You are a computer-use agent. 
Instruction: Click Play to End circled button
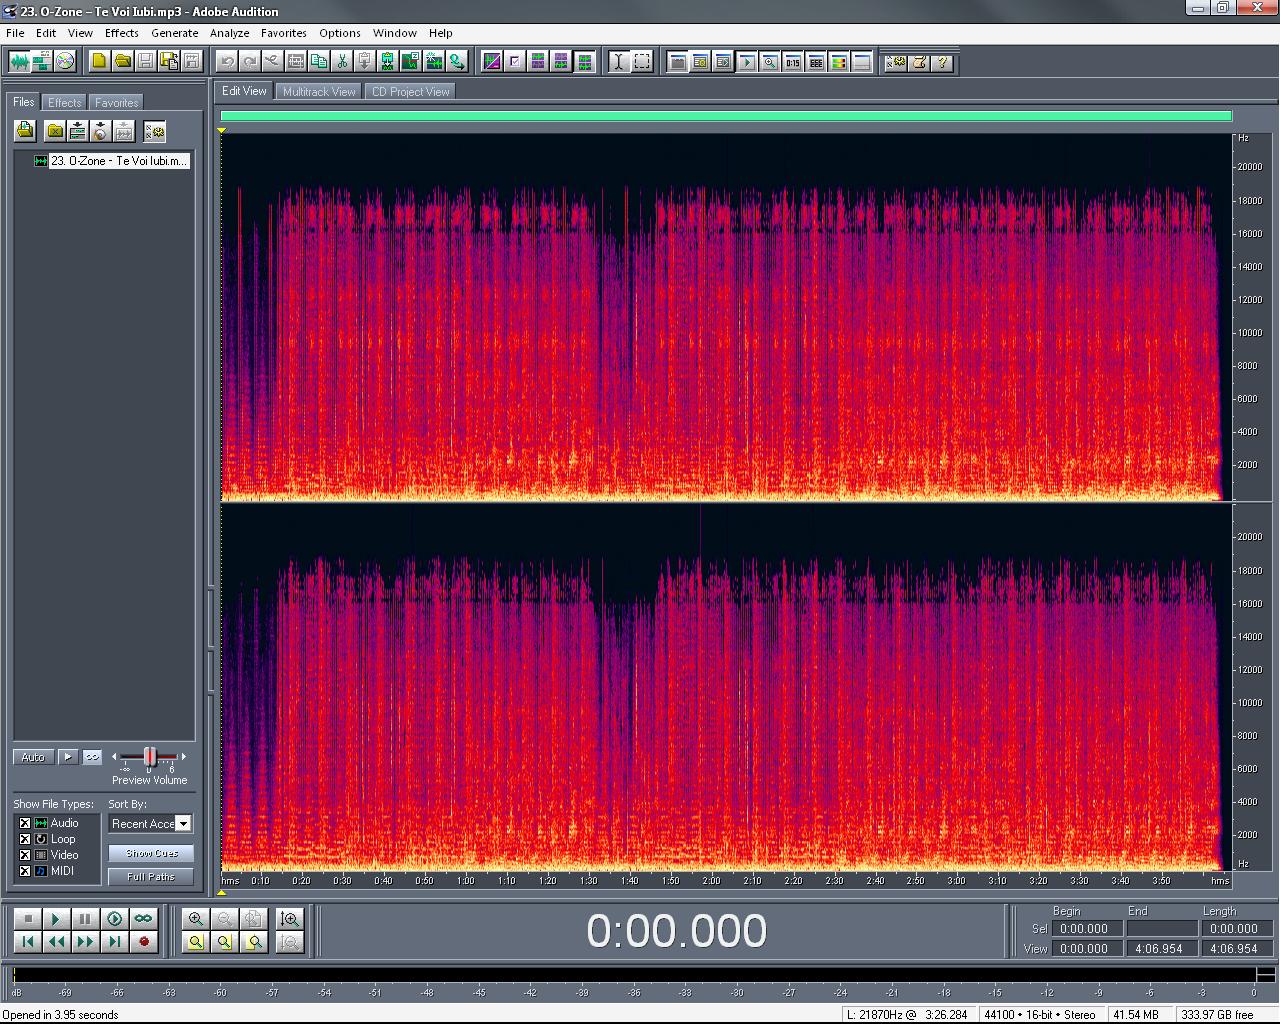tap(114, 918)
